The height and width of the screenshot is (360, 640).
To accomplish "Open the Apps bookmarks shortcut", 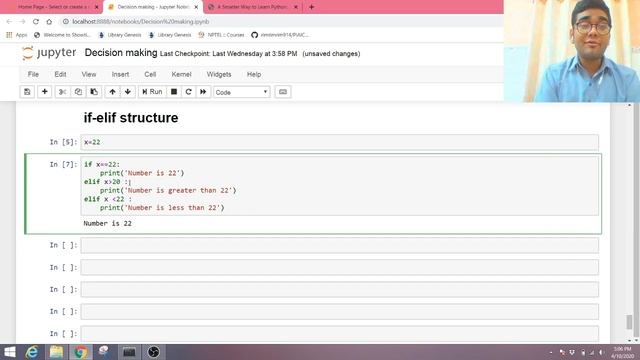I will click(x=17, y=35).
